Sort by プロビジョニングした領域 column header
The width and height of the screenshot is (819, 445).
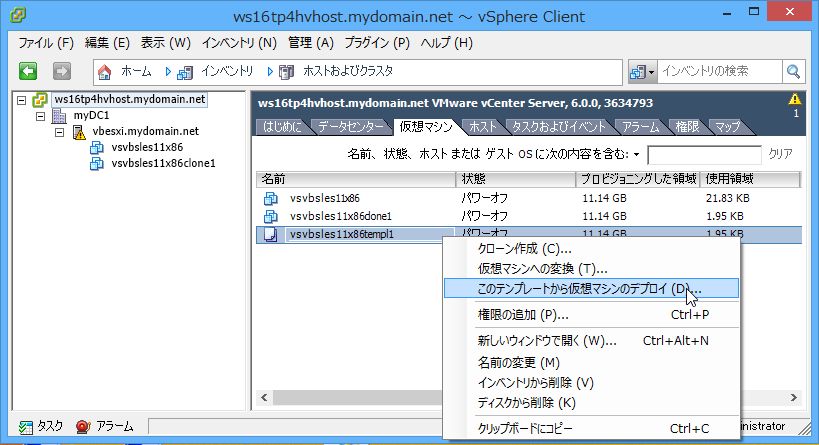[638, 179]
